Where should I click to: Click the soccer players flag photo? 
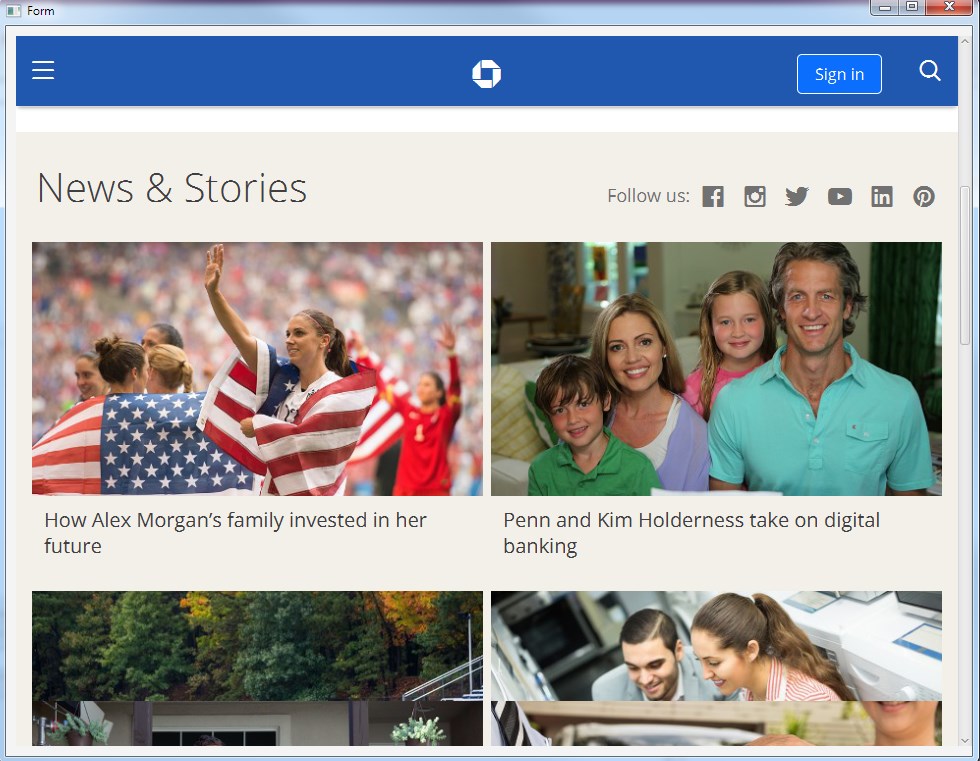tap(257, 369)
